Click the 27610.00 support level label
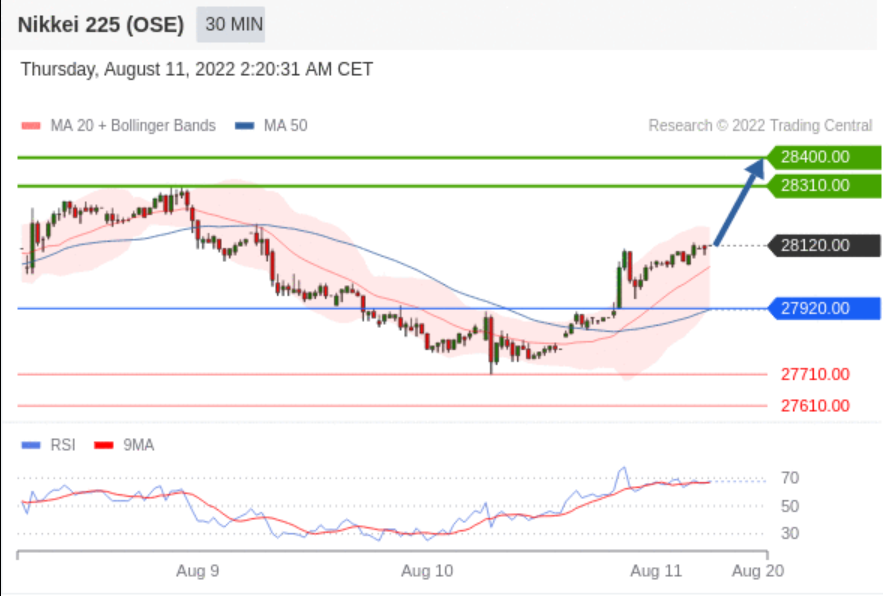Image resolution: width=883 pixels, height=604 pixels. 815,406
